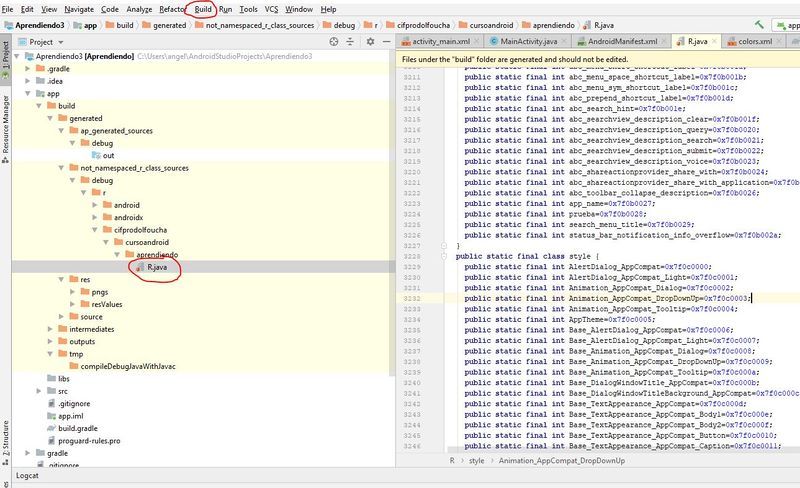Switch to the MainActivity.java tab
This screenshot has width=800, height=488.
point(528,41)
